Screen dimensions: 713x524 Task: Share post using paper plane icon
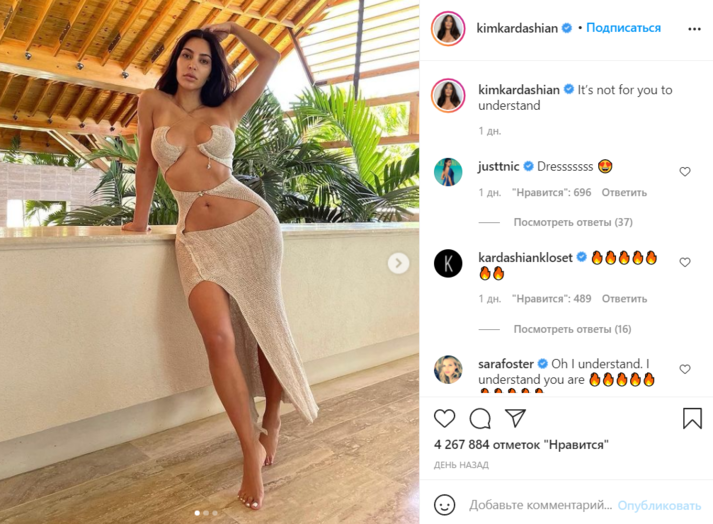tap(515, 418)
